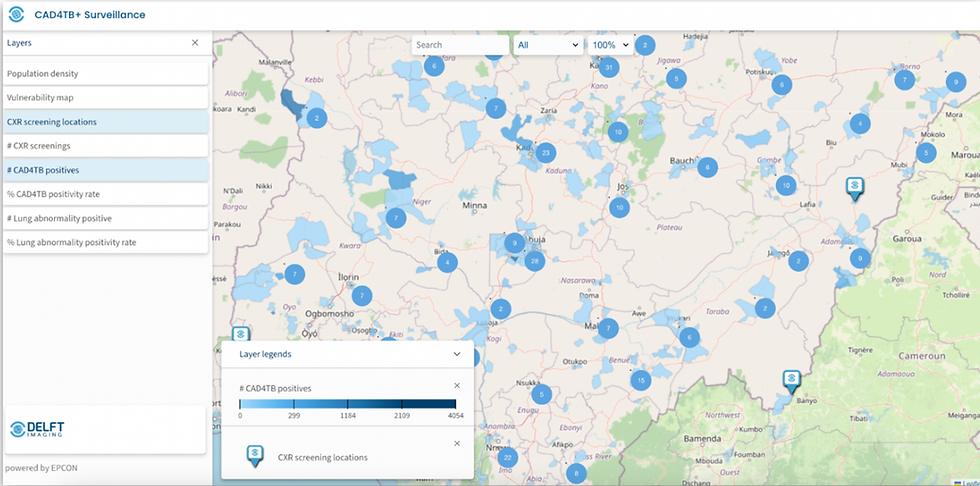Click the Layers panel header
Image resolution: width=980 pixels, height=486 pixels.
pos(106,43)
